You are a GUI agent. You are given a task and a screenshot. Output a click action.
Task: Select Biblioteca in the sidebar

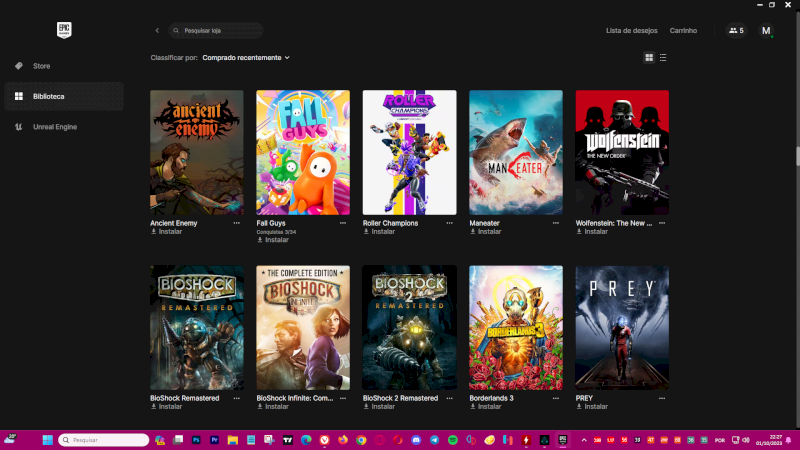point(48,96)
